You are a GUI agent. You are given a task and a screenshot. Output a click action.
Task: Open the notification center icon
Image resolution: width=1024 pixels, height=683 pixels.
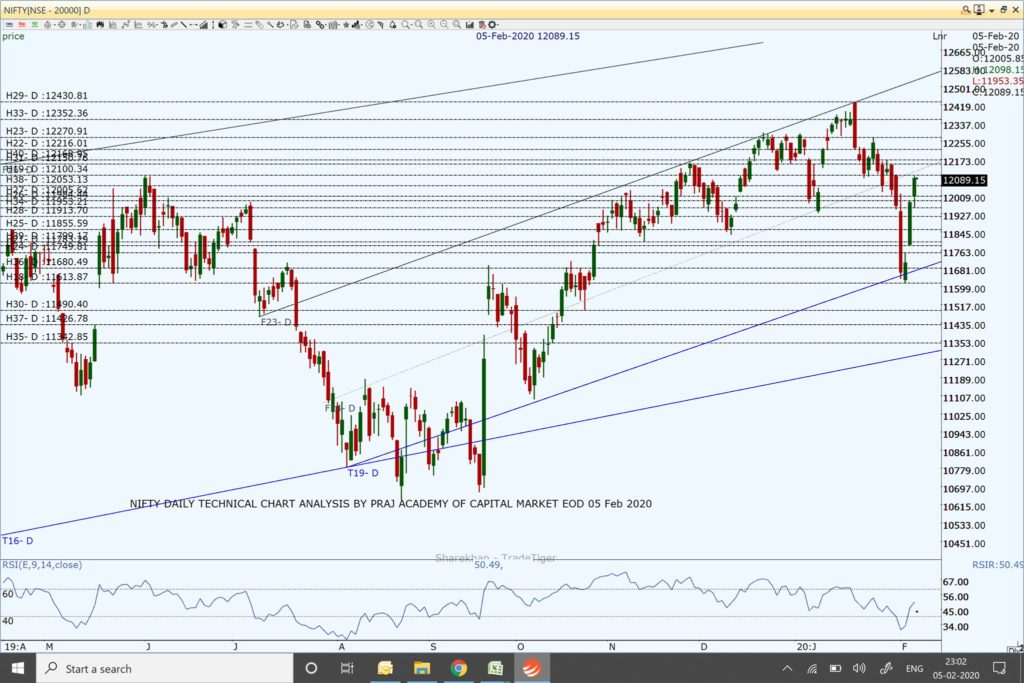click(999, 668)
